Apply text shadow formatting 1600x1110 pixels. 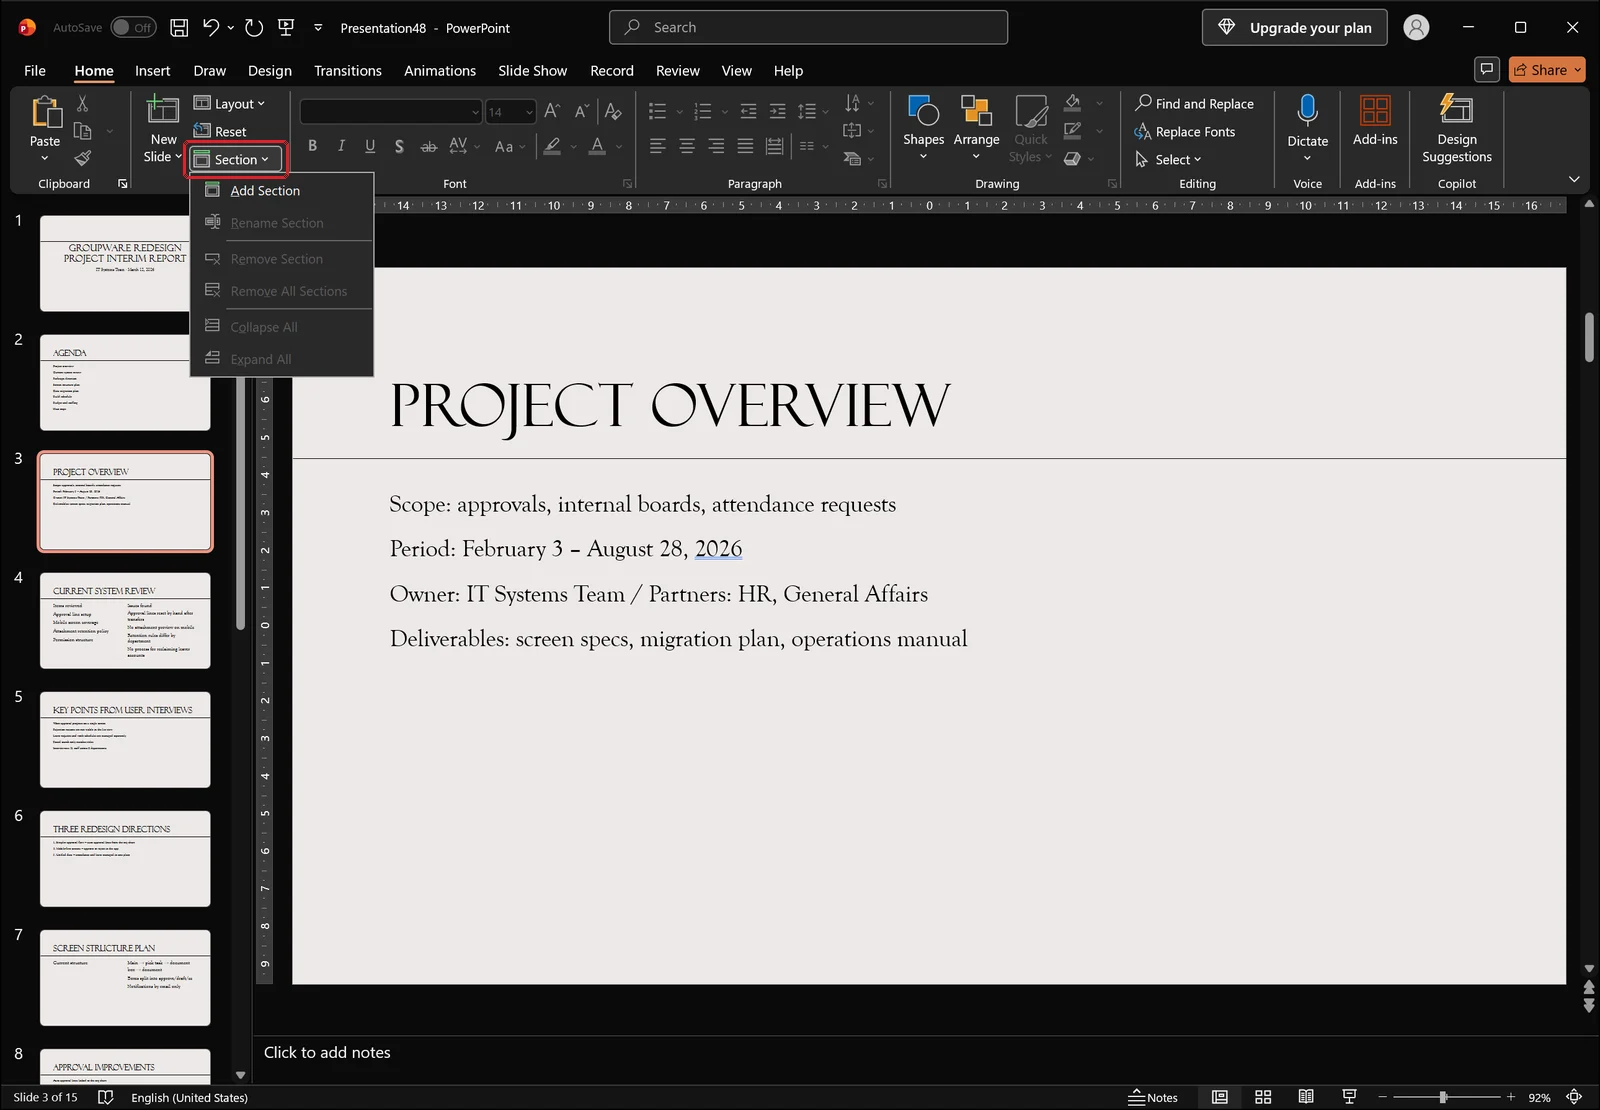tap(399, 146)
